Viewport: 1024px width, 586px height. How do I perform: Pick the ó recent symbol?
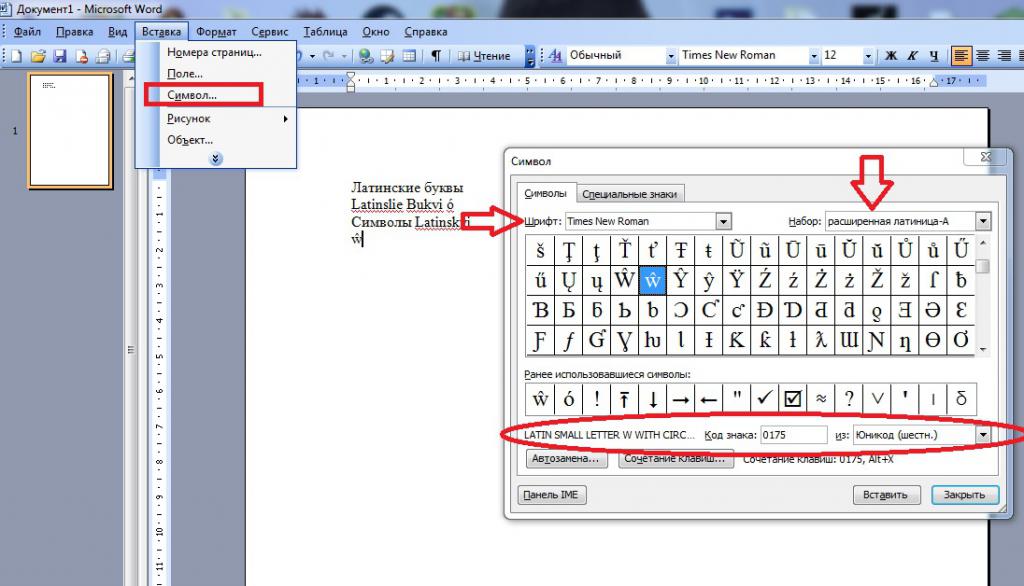568,399
